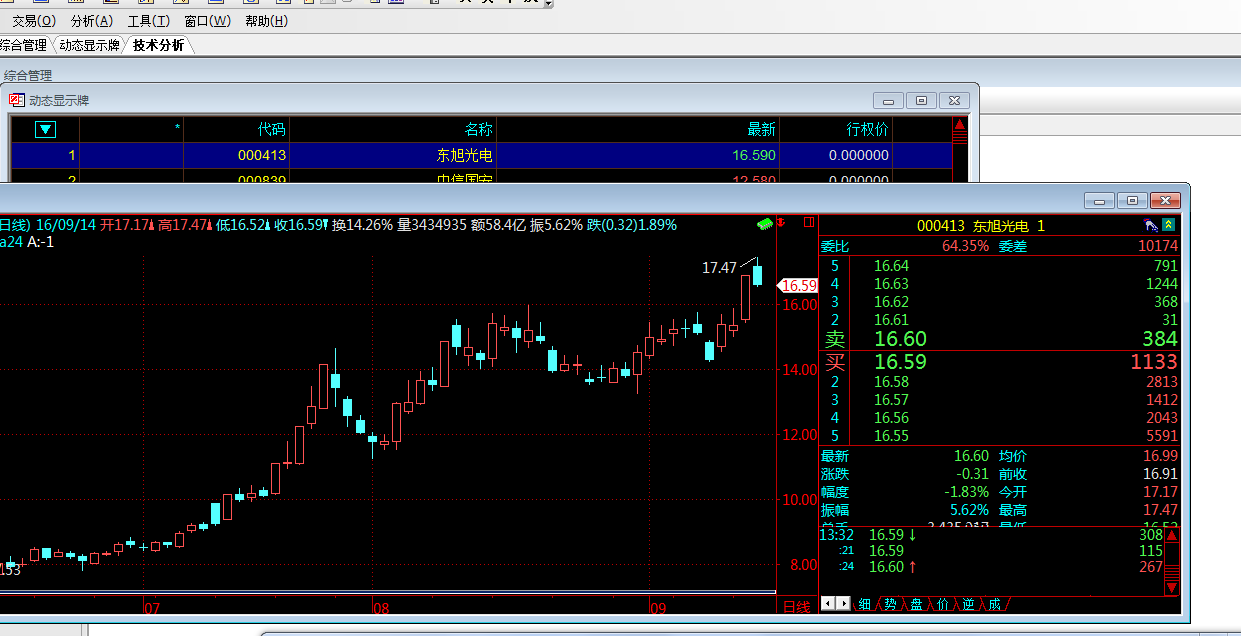
Task: Maximize the 动态显示牌 window
Action: (921, 100)
